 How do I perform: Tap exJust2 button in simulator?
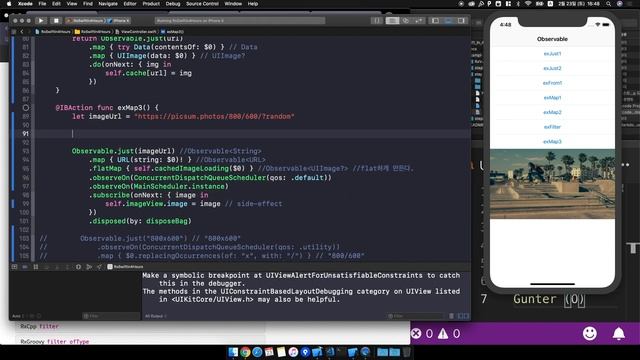552,68
